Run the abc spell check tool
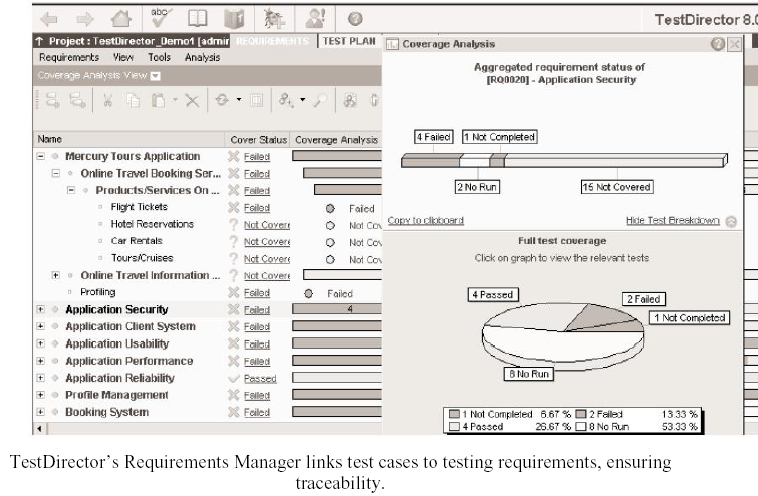Screen dimensions: 758x496 [x=160, y=17]
